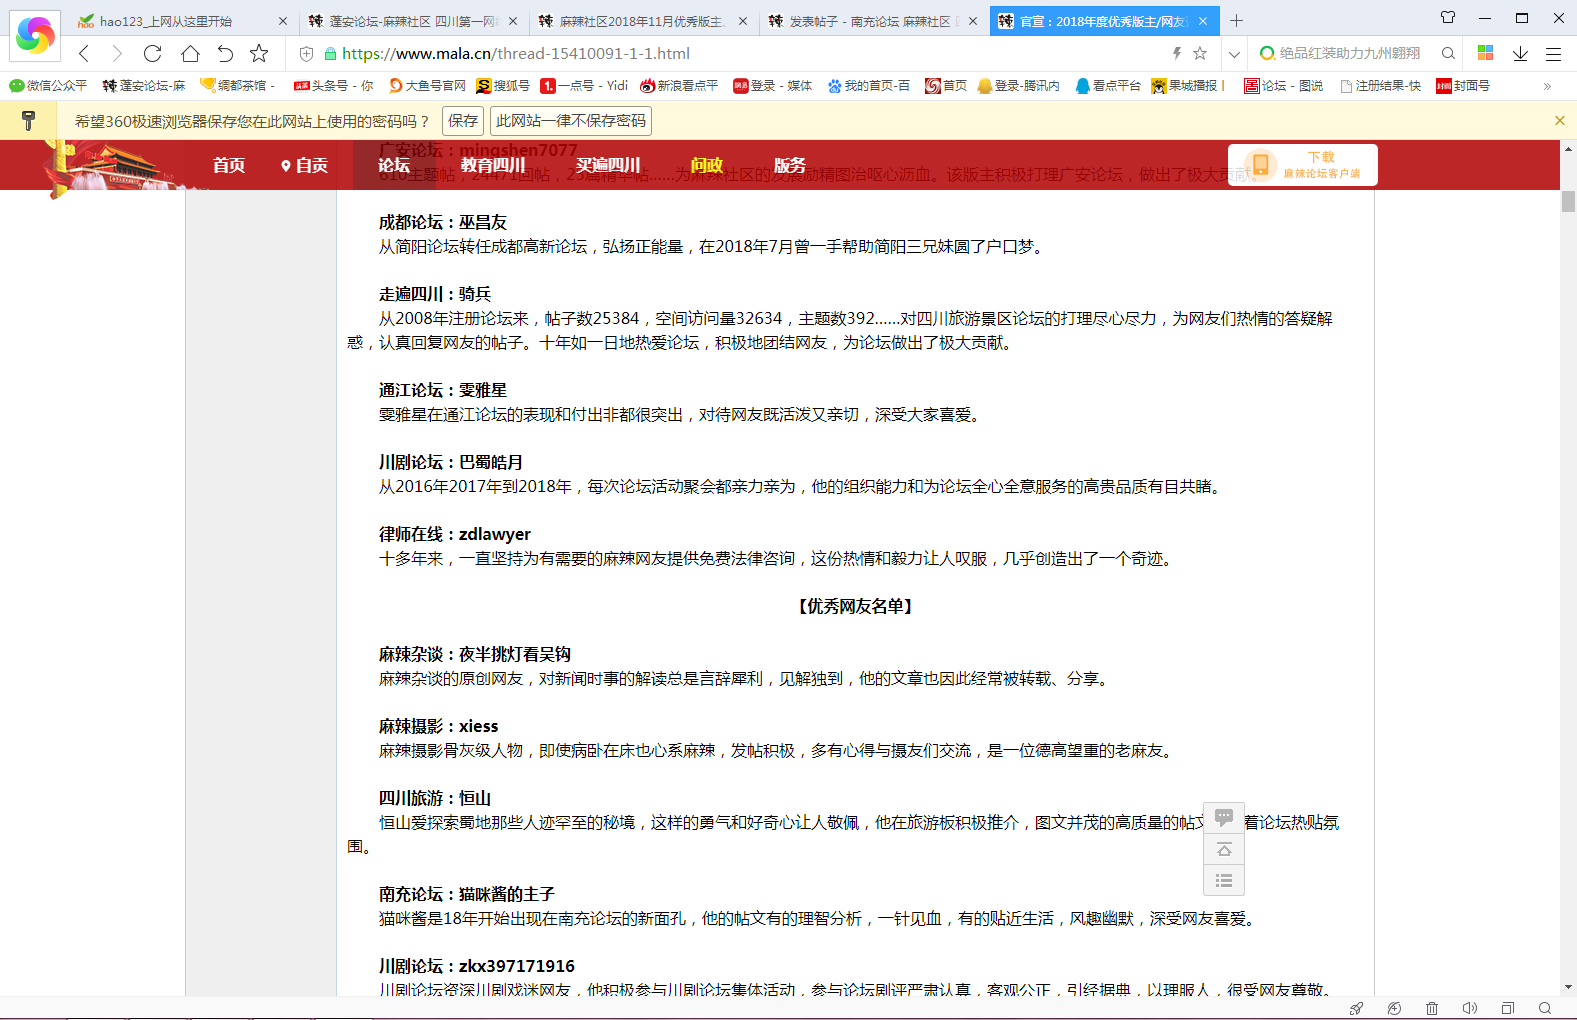The image size is (1577, 1020).
Task: Open the browser hamburger main menu
Action: tap(1553, 54)
